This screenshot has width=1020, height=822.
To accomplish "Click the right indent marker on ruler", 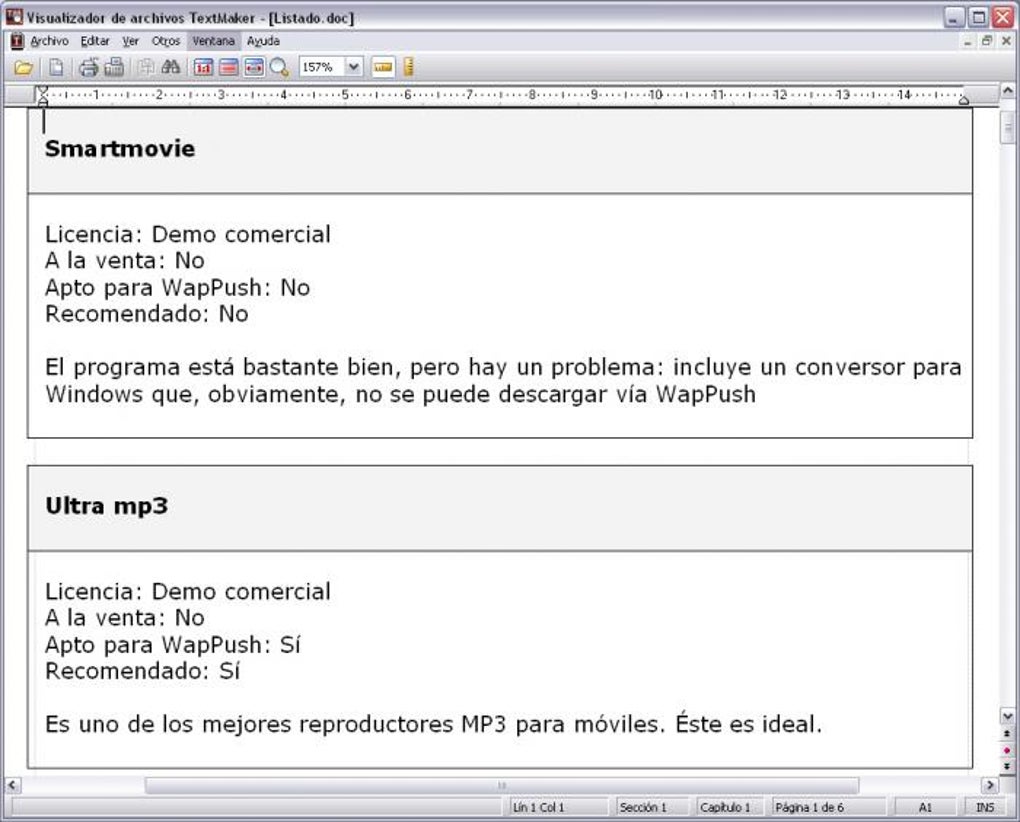I will coord(963,99).
